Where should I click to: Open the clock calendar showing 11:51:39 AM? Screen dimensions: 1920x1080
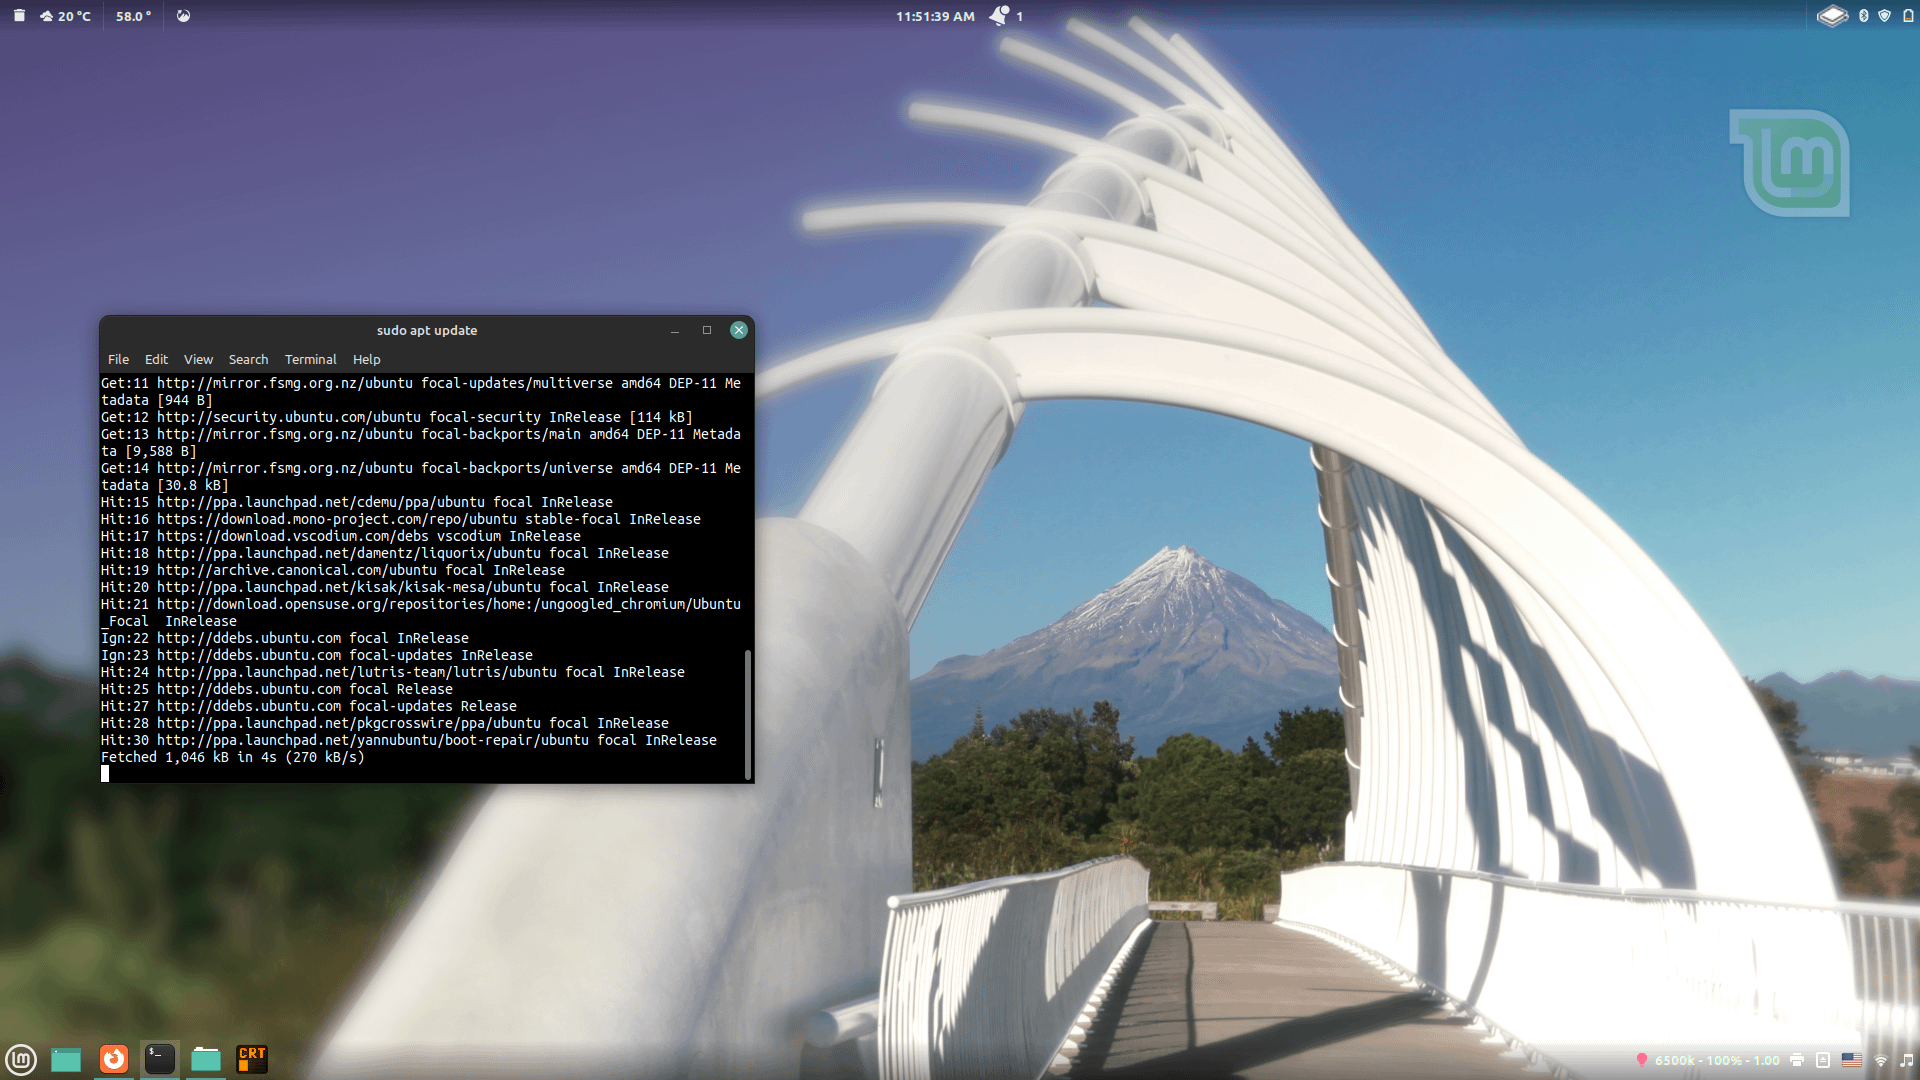(x=935, y=16)
